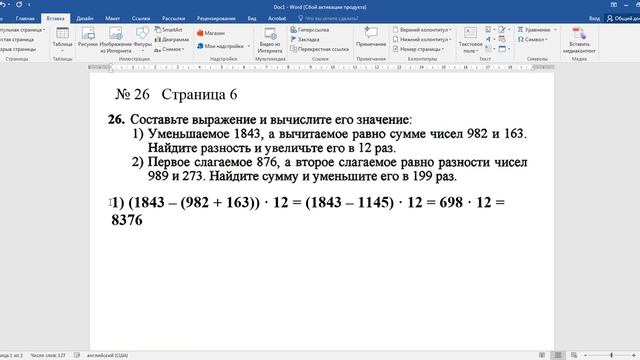Screen dimensions: 640x360
Task: Click the Redo icon in quick access toolbar
Action: click(19, 4)
